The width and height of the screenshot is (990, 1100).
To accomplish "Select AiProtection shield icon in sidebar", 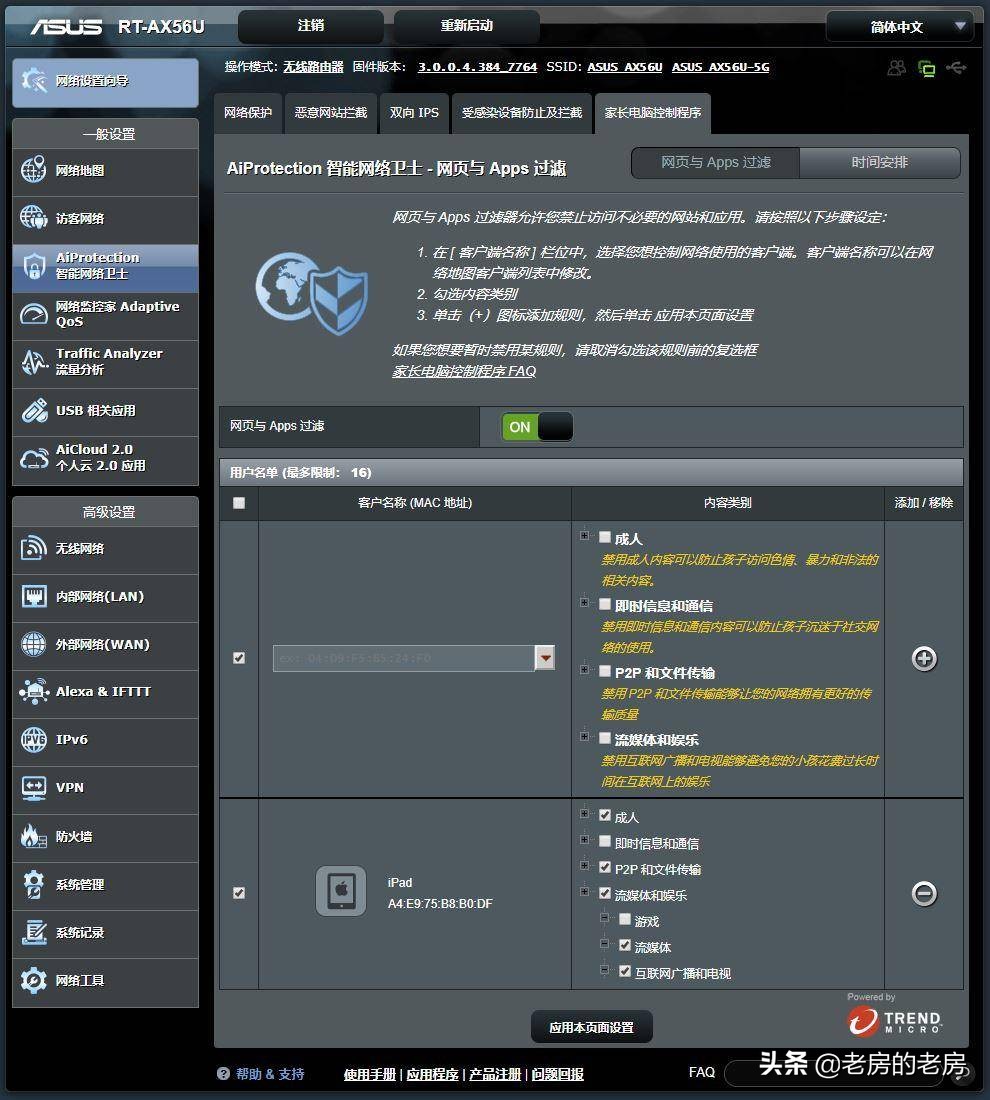I will (x=33, y=266).
